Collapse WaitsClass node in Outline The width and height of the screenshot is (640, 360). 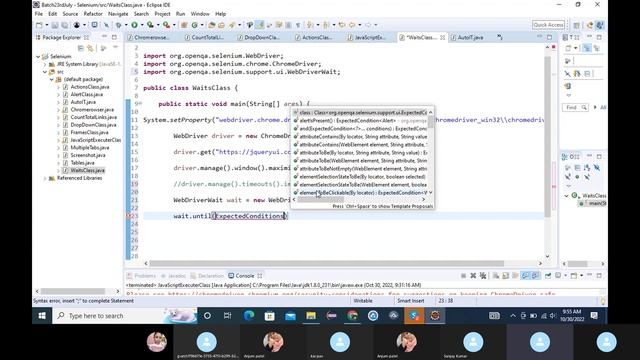click(x=567, y=196)
